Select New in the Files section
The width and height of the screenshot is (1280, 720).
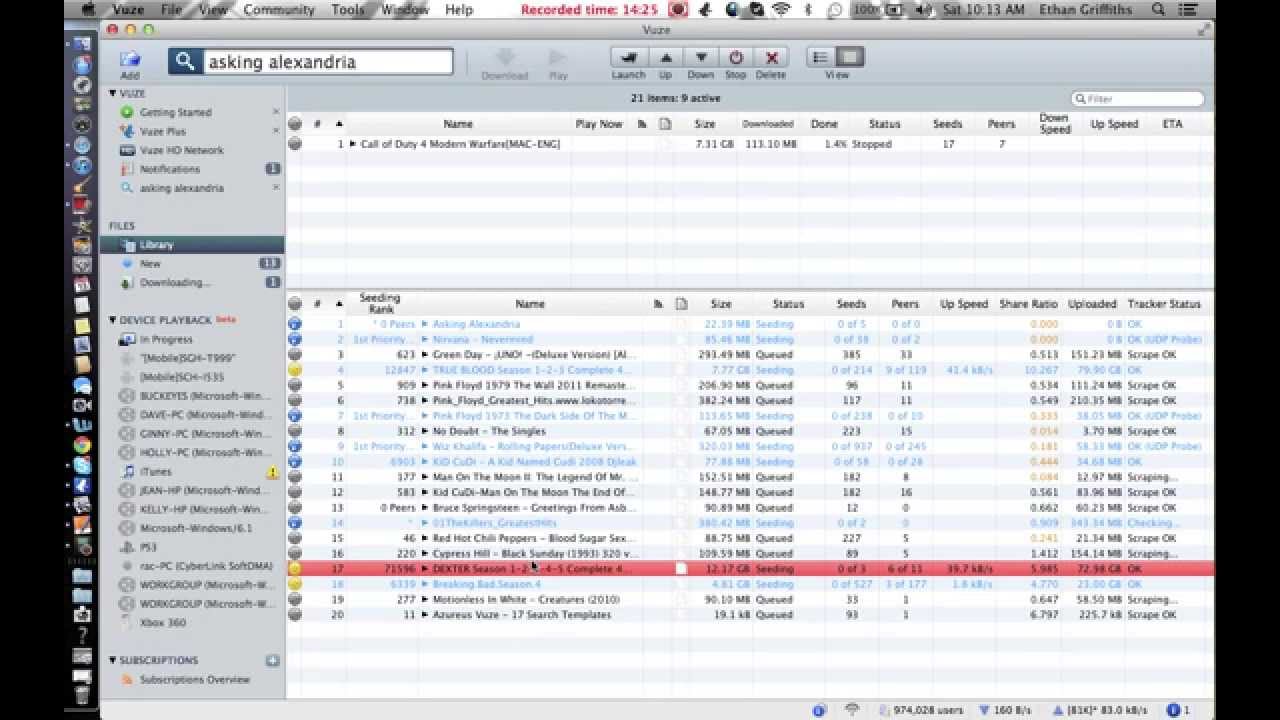coord(150,264)
